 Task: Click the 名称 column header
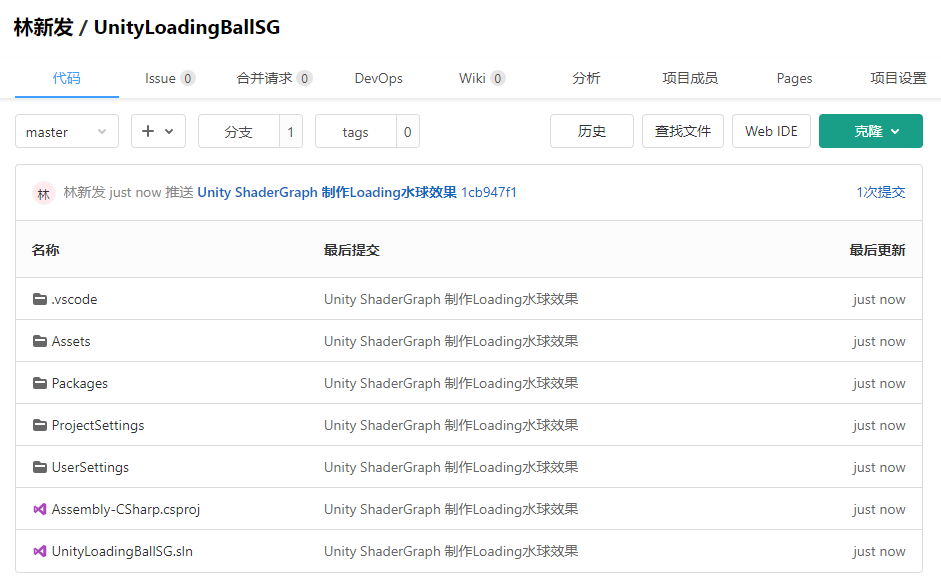tap(46, 250)
